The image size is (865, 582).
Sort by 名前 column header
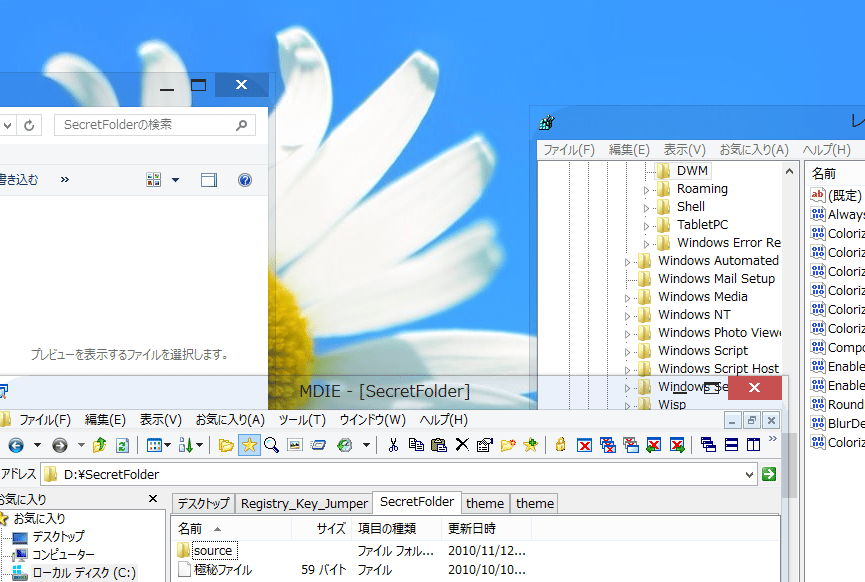(x=231, y=529)
